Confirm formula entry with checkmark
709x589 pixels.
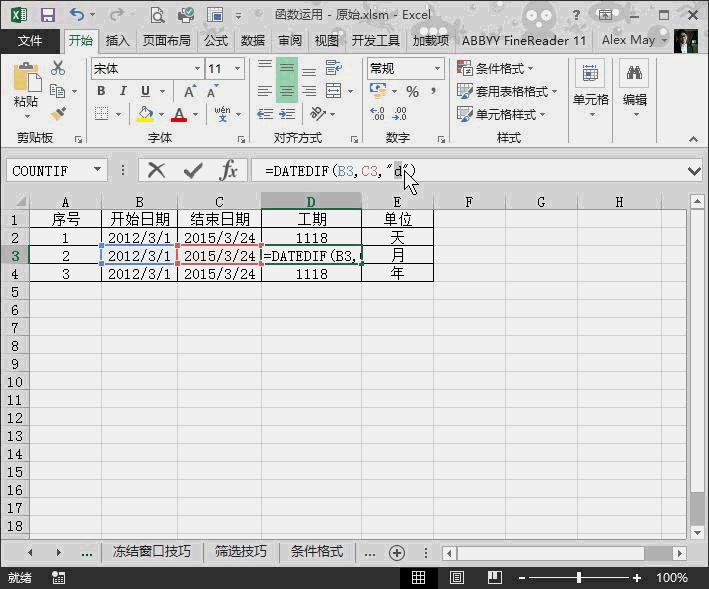[x=193, y=170]
